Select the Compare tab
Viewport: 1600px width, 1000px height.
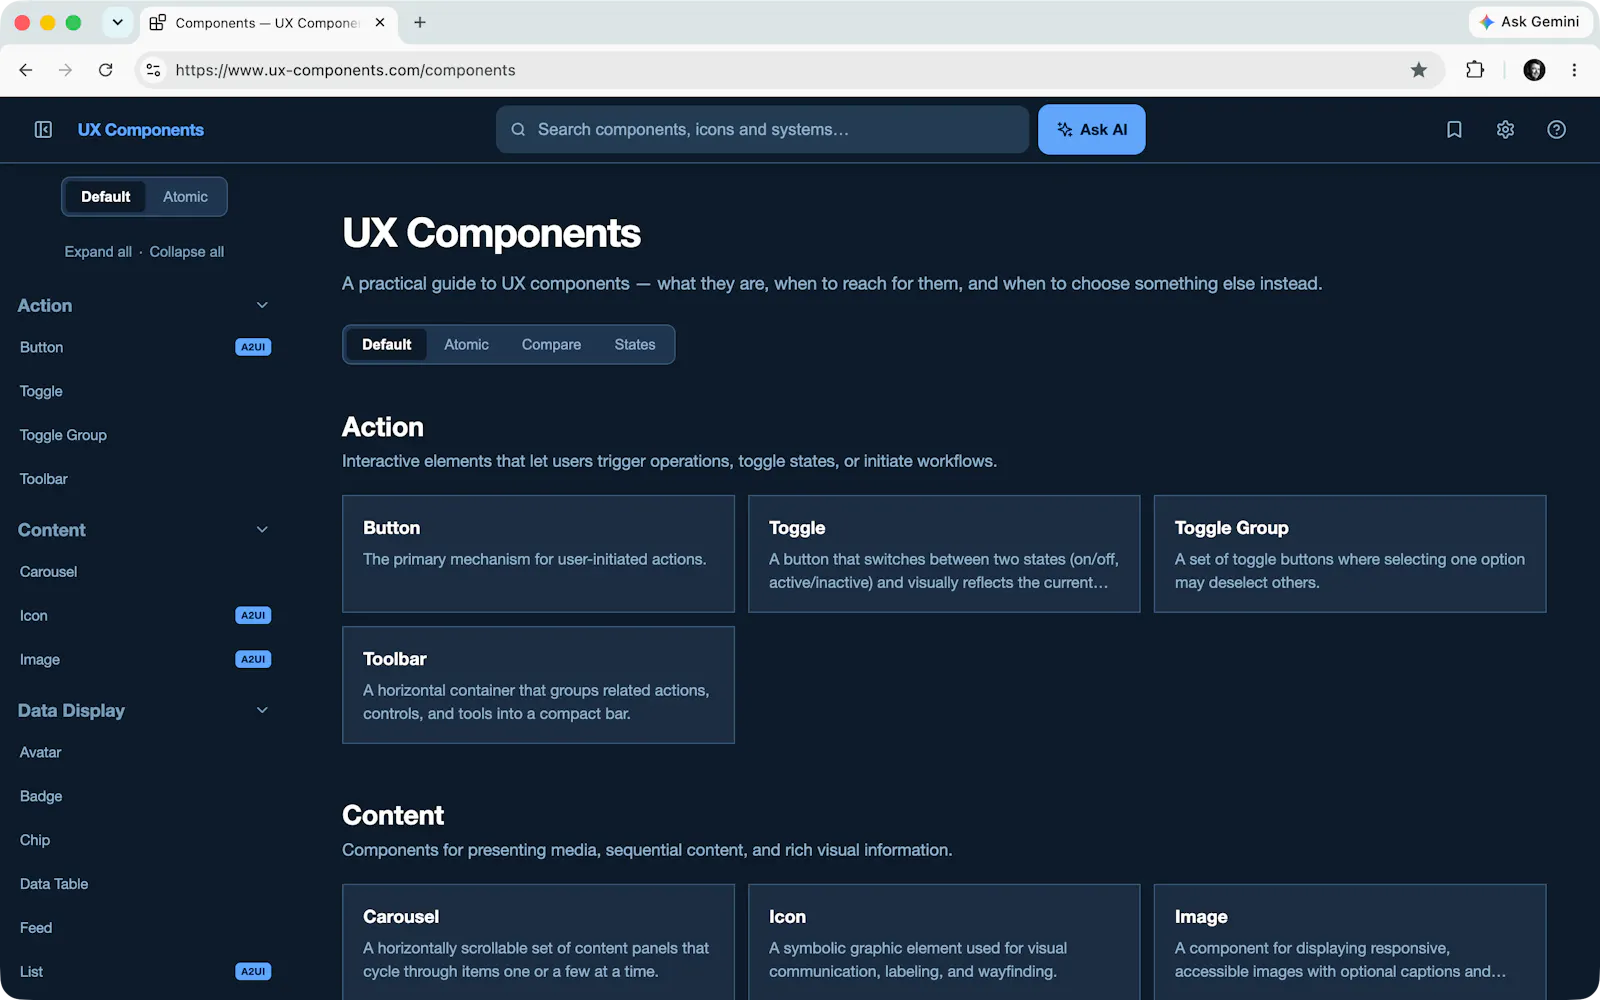click(x=551, y=344)
